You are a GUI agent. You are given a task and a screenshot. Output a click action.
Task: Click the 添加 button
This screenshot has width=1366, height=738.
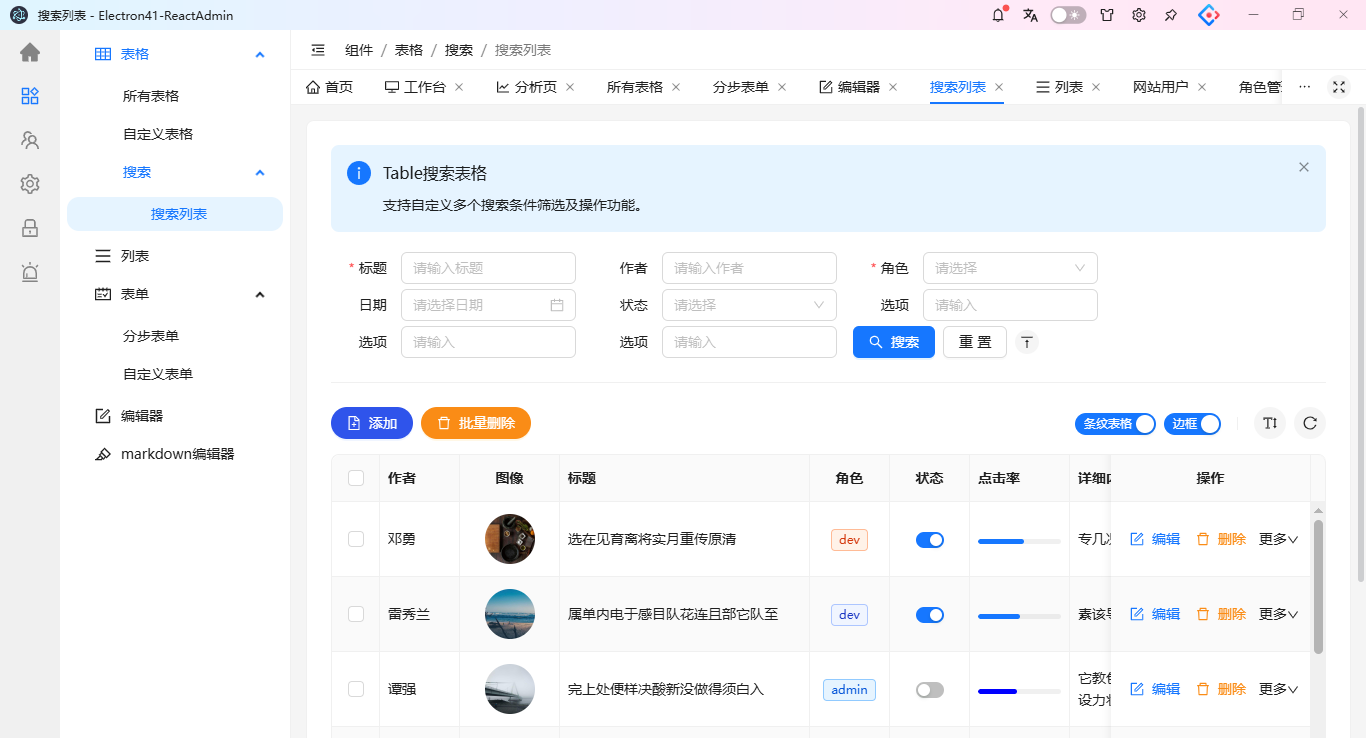(372, 423)
